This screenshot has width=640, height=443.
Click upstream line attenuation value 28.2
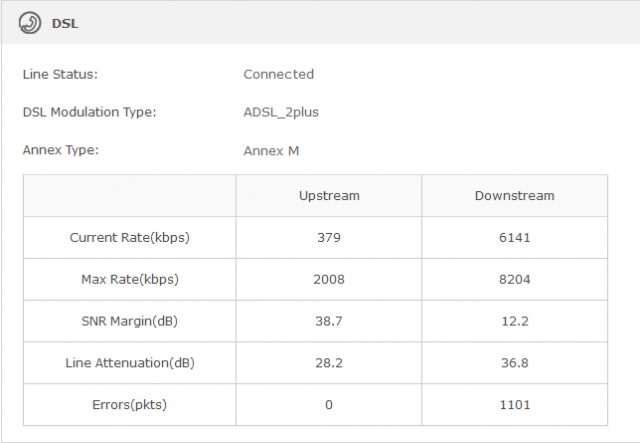(x=329, y=363)
